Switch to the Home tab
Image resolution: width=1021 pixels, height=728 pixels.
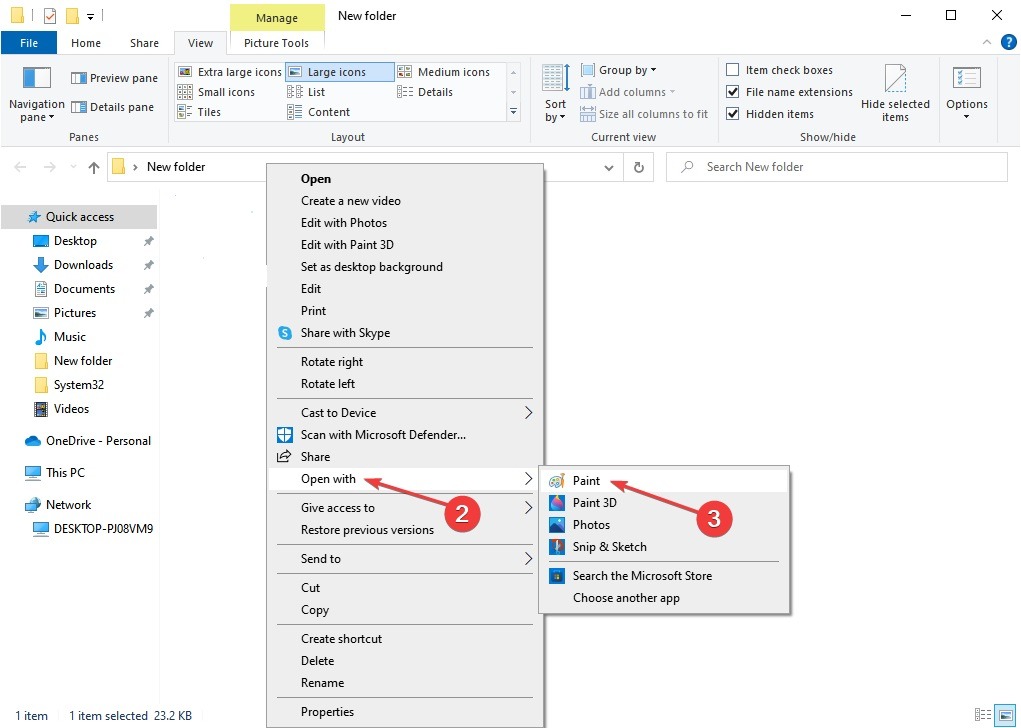(86, 43)
